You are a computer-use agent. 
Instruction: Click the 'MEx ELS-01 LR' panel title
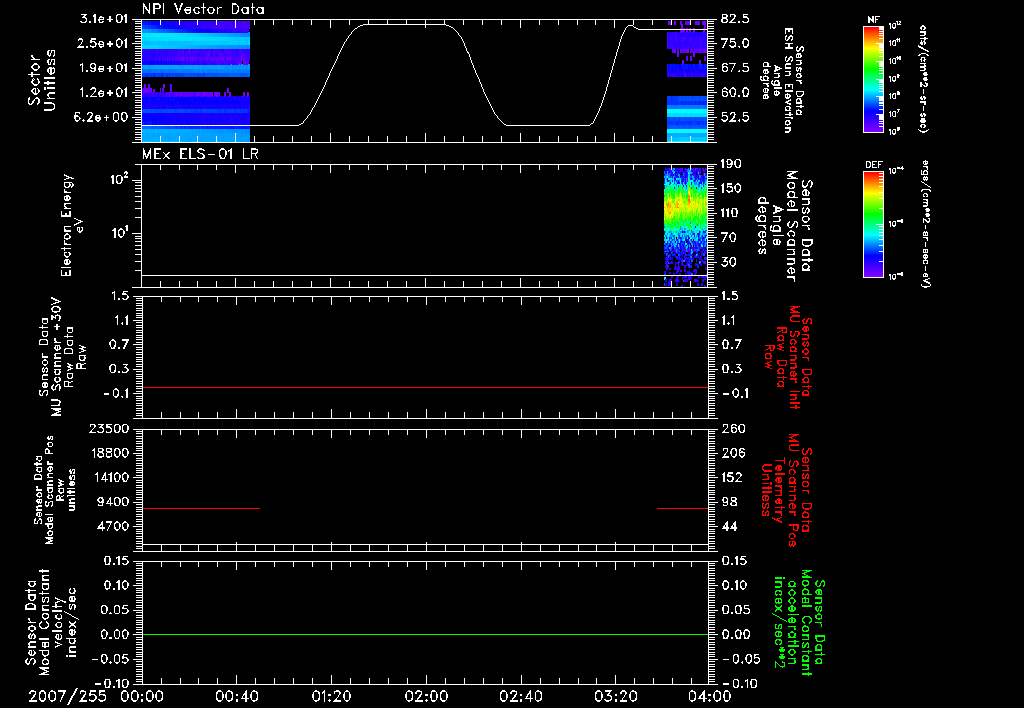click(200, 154)
